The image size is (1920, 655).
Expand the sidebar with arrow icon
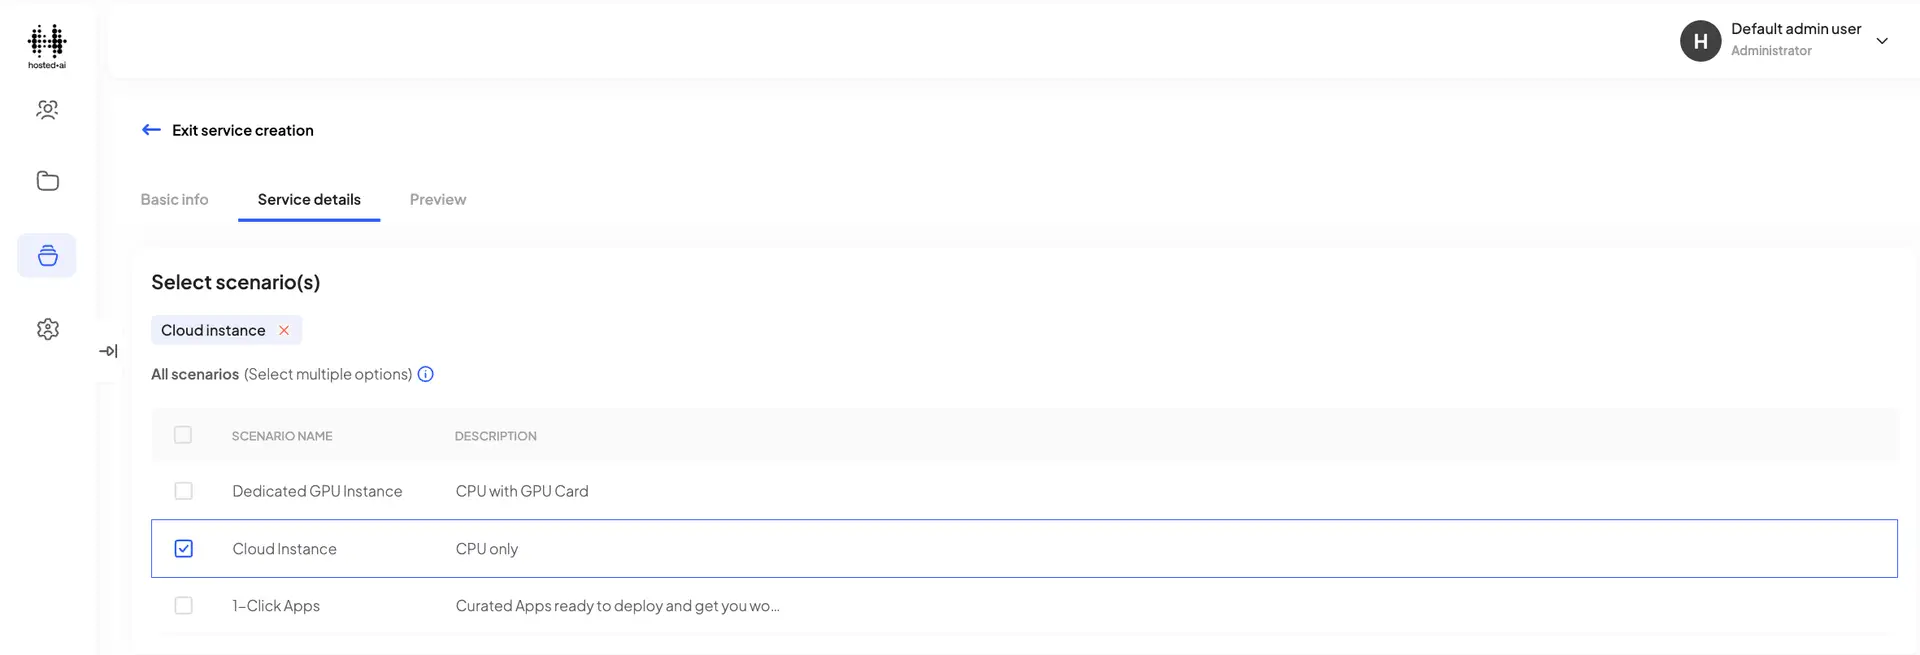(108, 351)
